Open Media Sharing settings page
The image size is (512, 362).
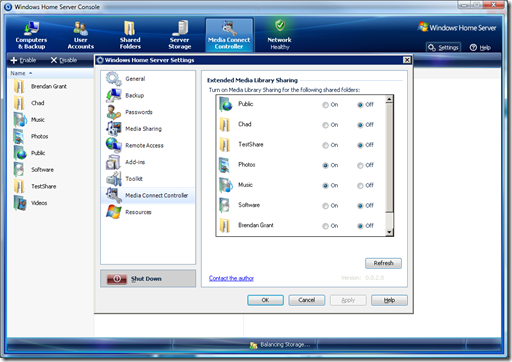pos(148,129)
